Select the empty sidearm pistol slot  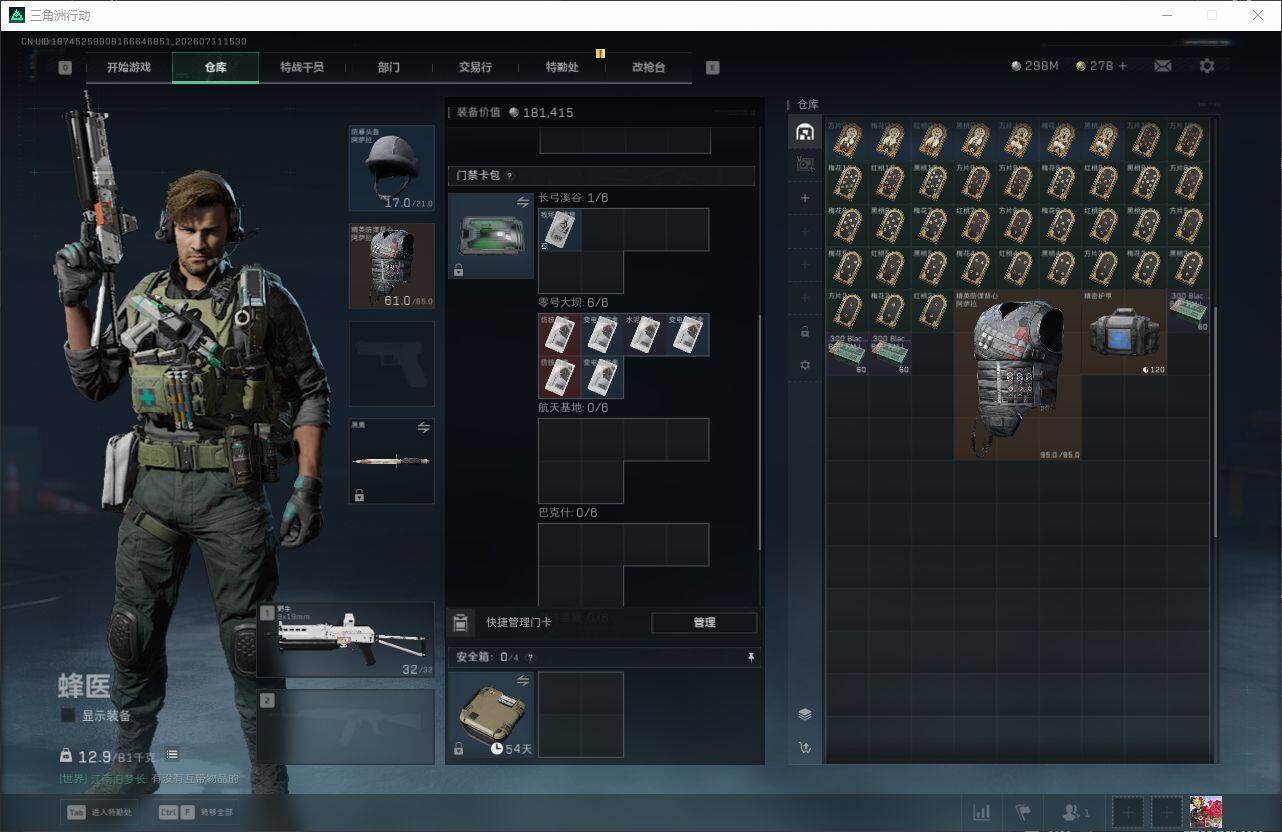391,363
